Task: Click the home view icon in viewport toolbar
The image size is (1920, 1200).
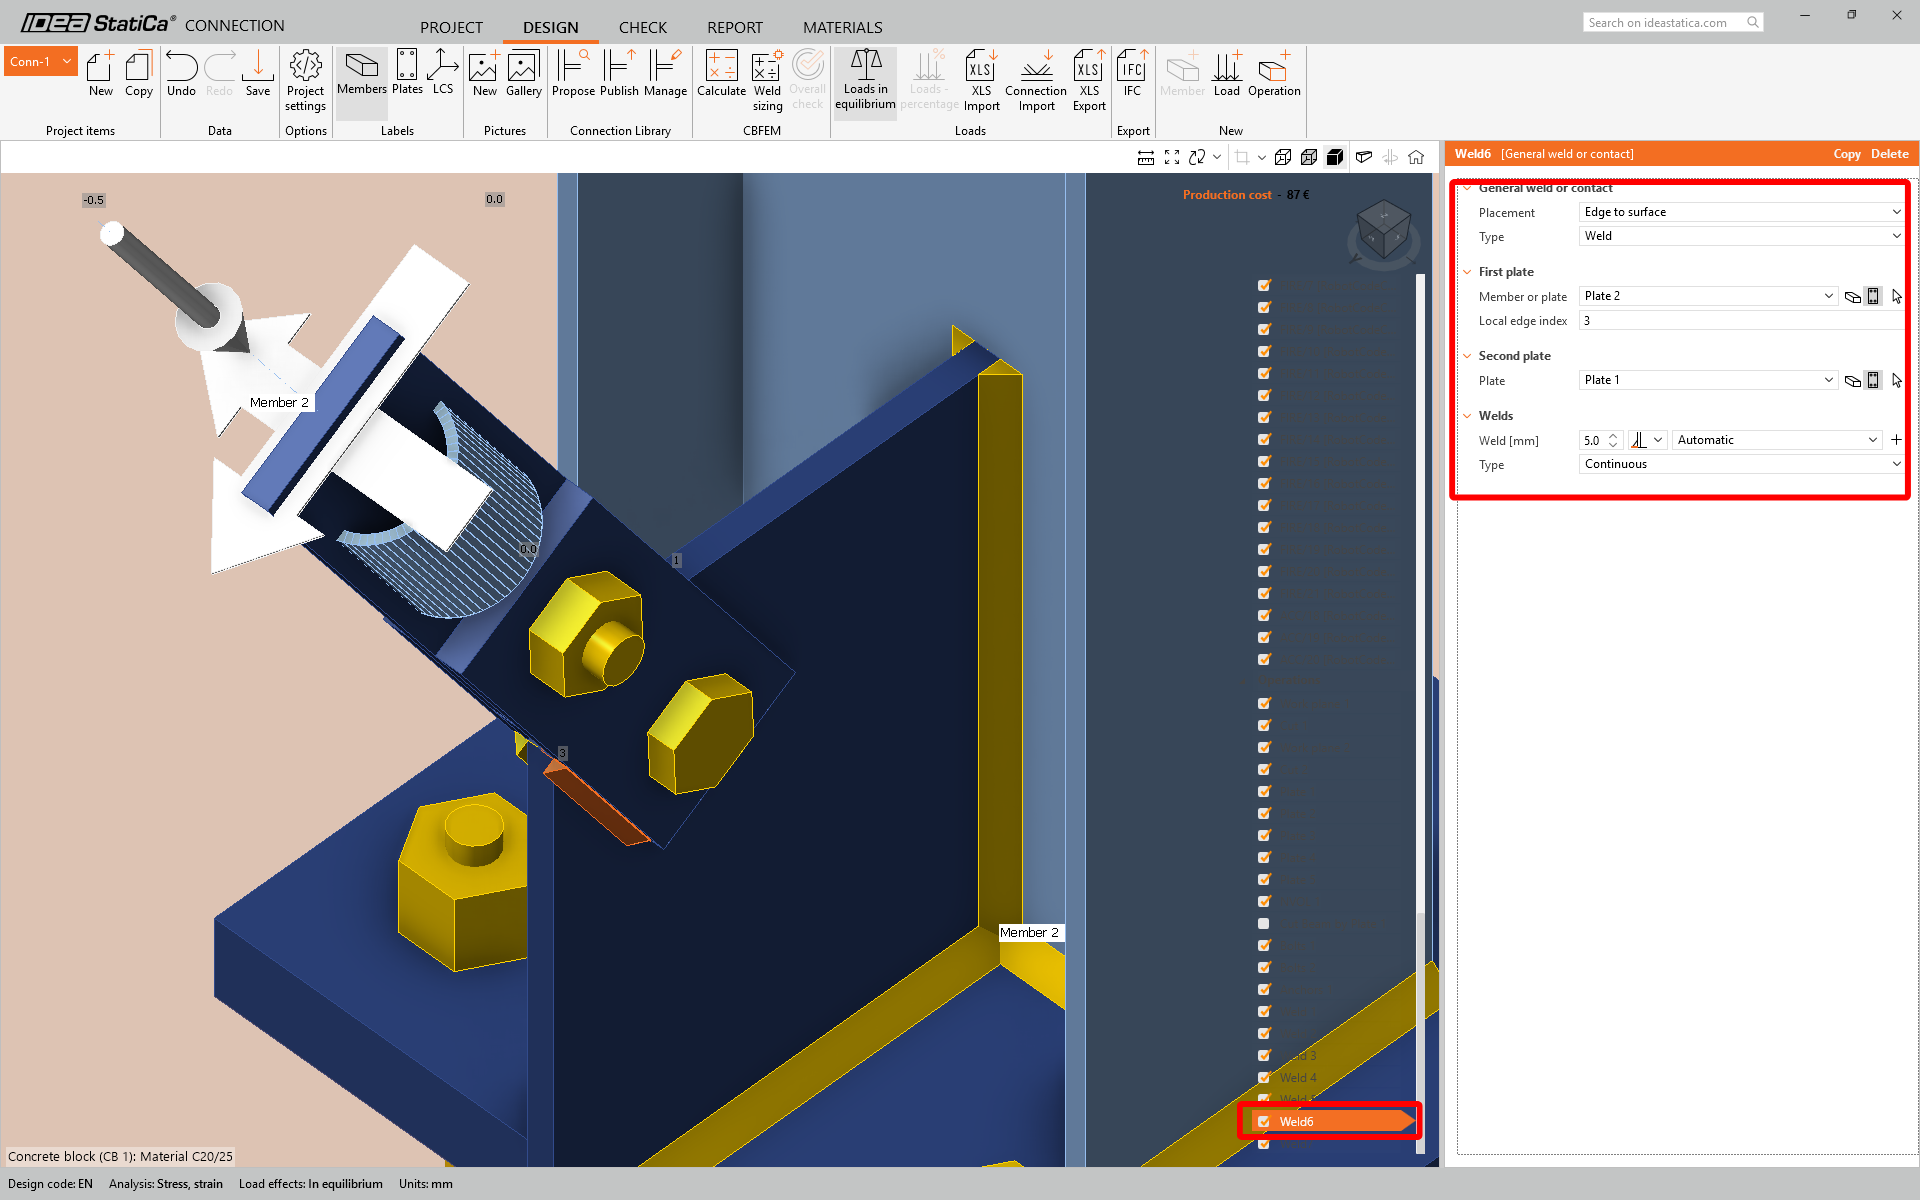Action: tap(1416, 157)
